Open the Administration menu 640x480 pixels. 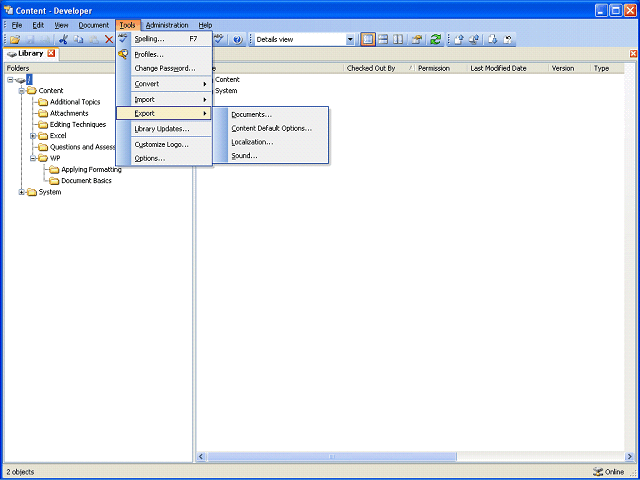click(167, 25)
